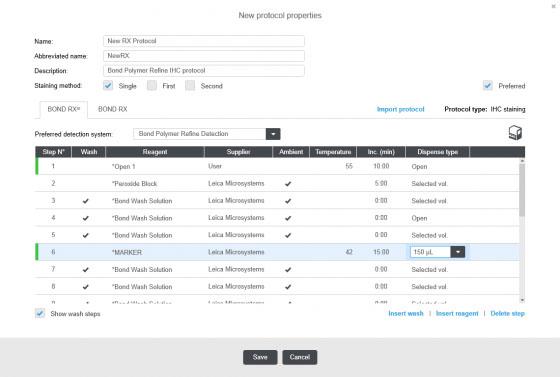Click the Wash checkmark in step 3 row
Viewport: 560px width, 377px height.
tap(85, 201)
